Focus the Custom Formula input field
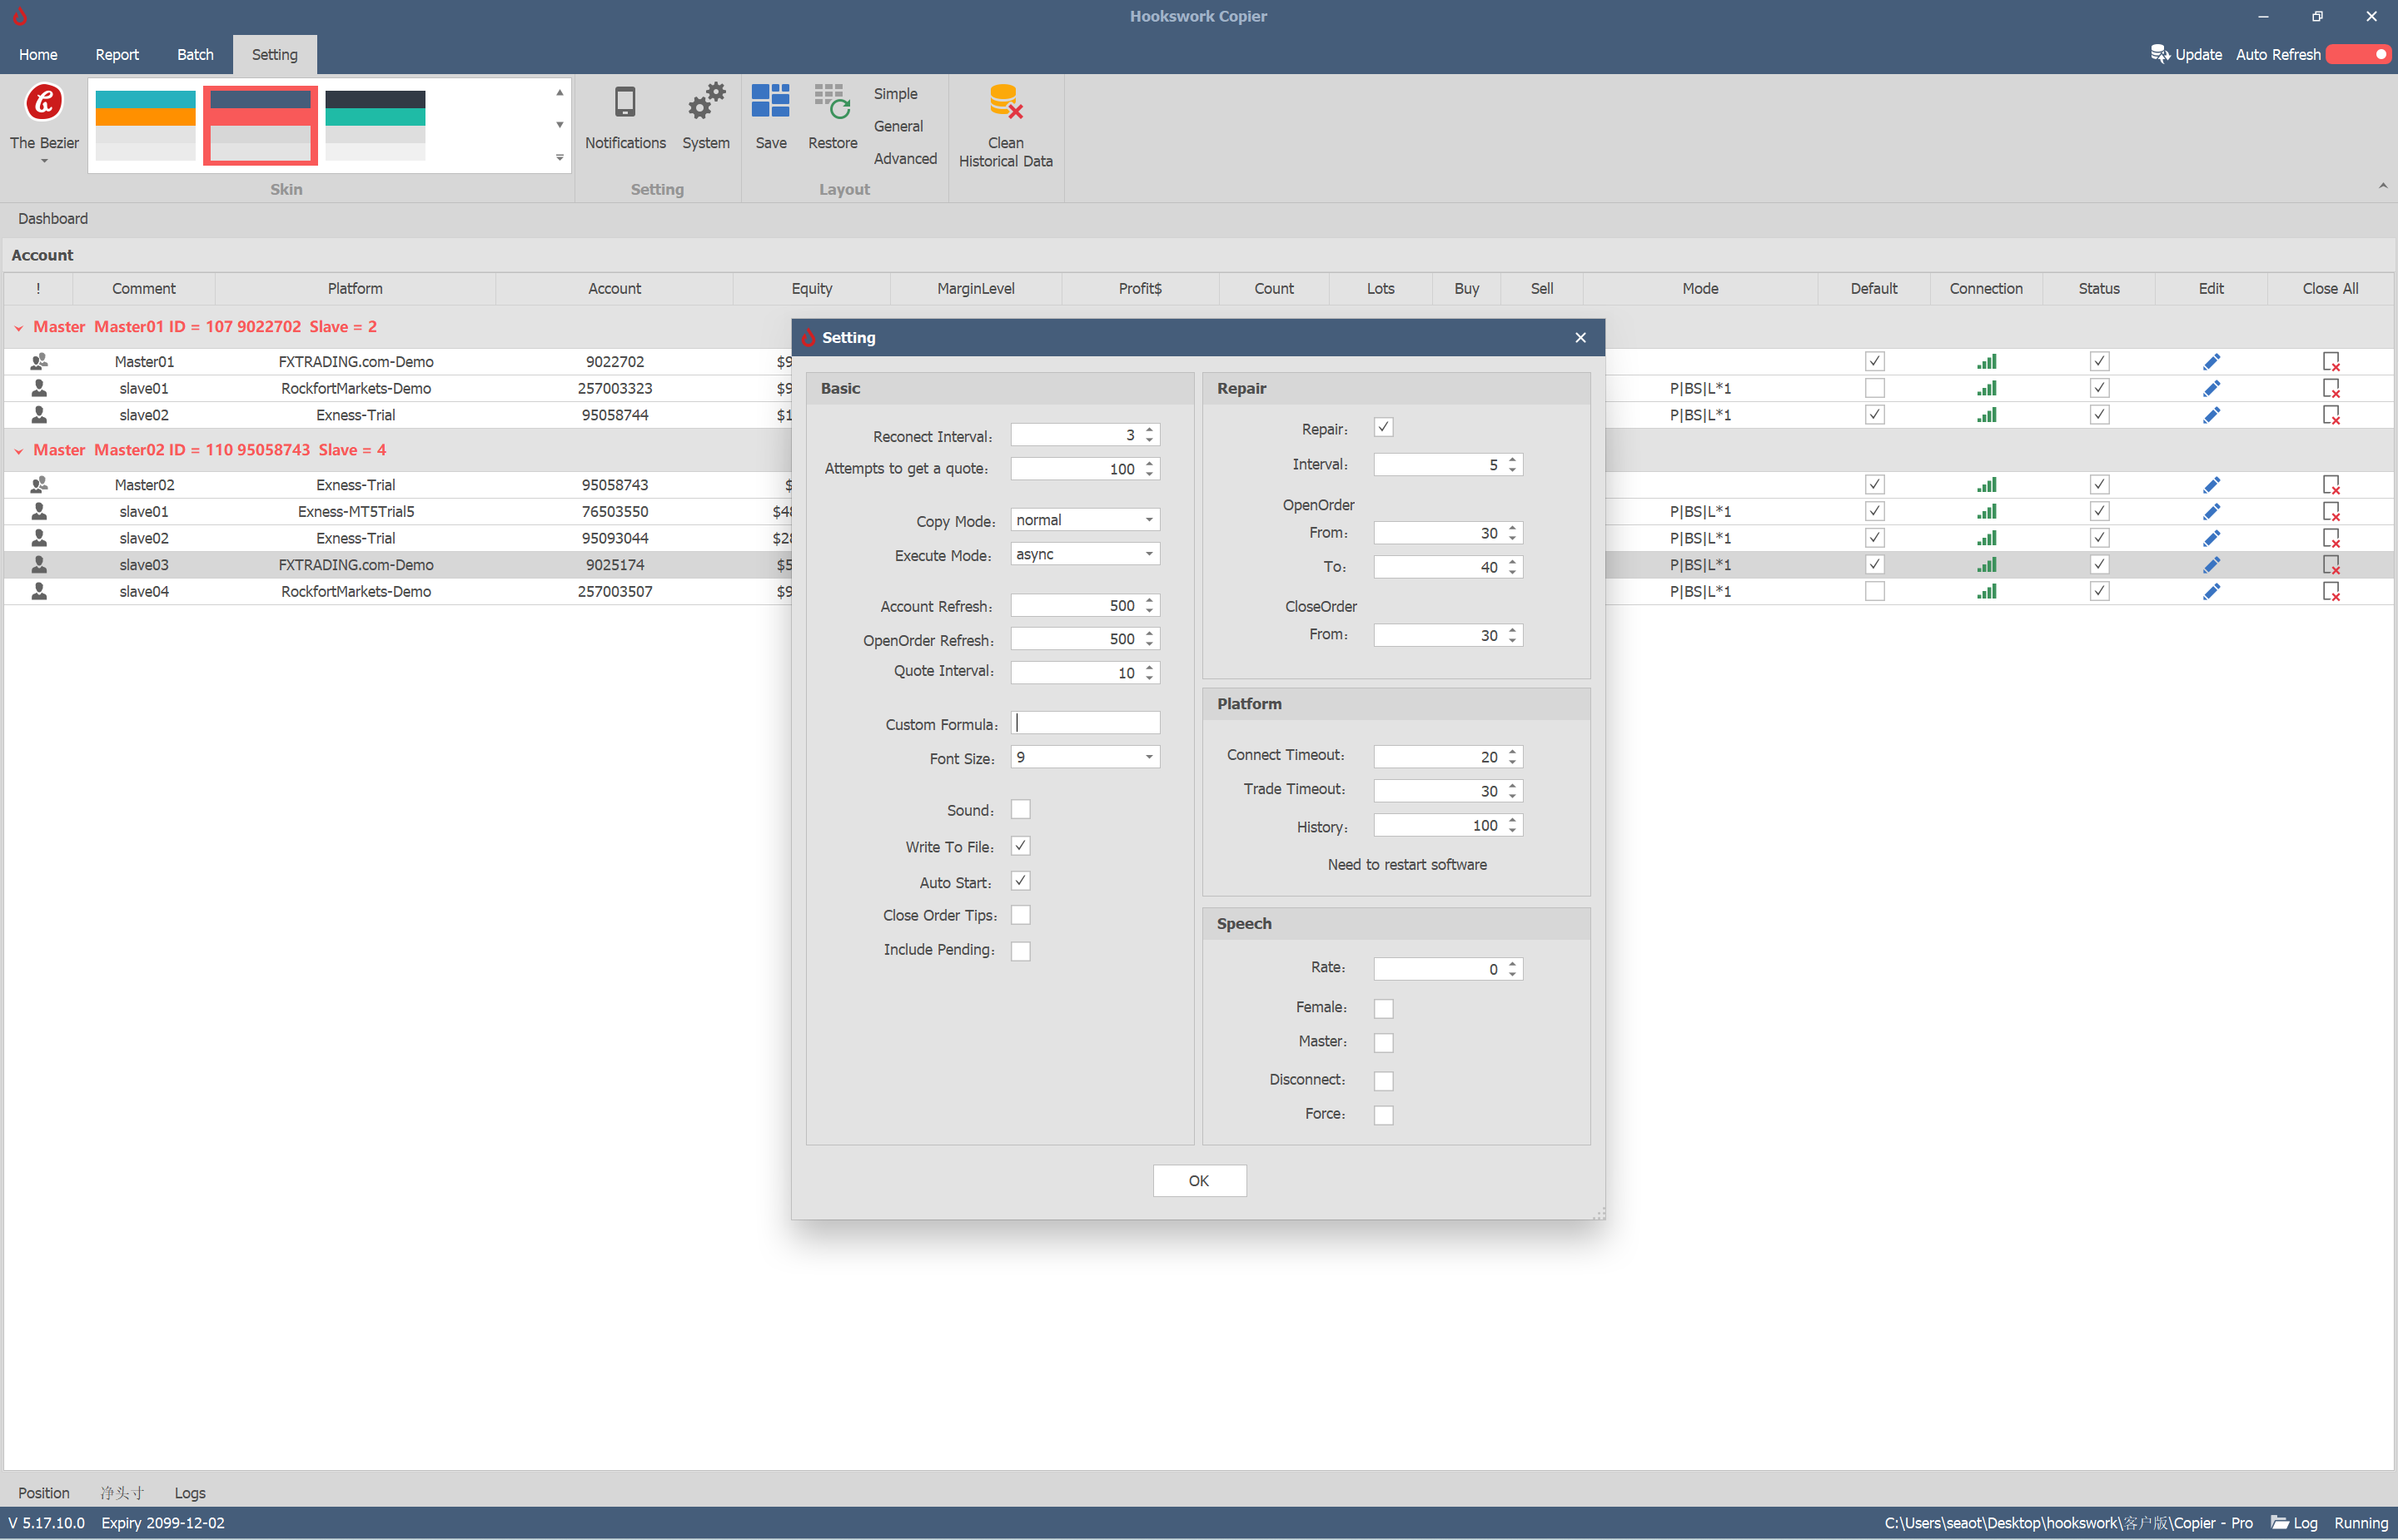This screenshot has width=2398, height=1540. click(1085, 723)
